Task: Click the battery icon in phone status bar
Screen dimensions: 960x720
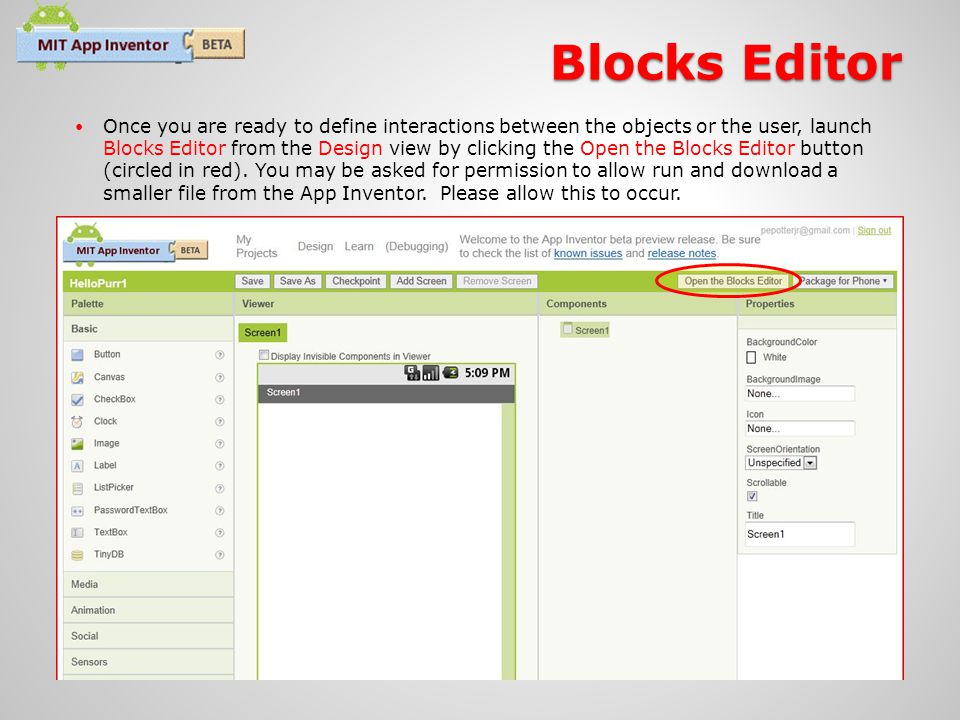Action: coord(451,372)
